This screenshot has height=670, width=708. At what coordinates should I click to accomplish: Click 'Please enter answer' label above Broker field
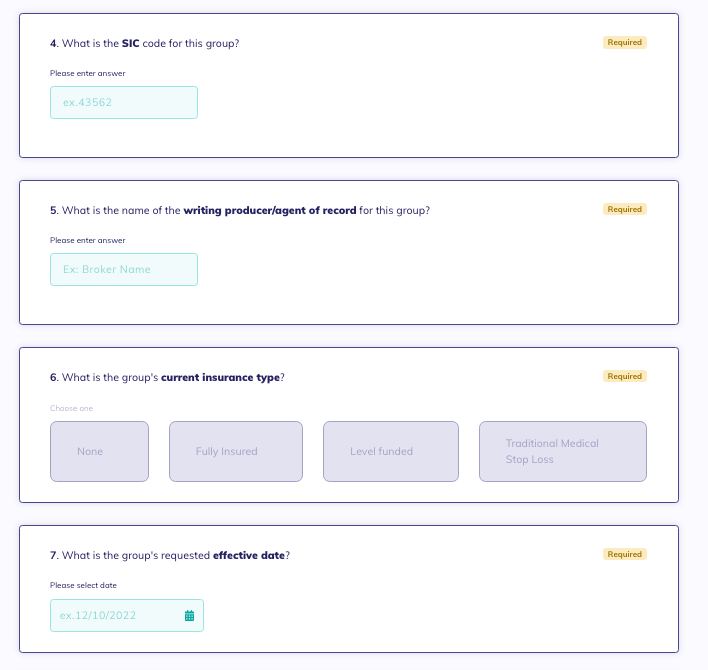(88, 240)
